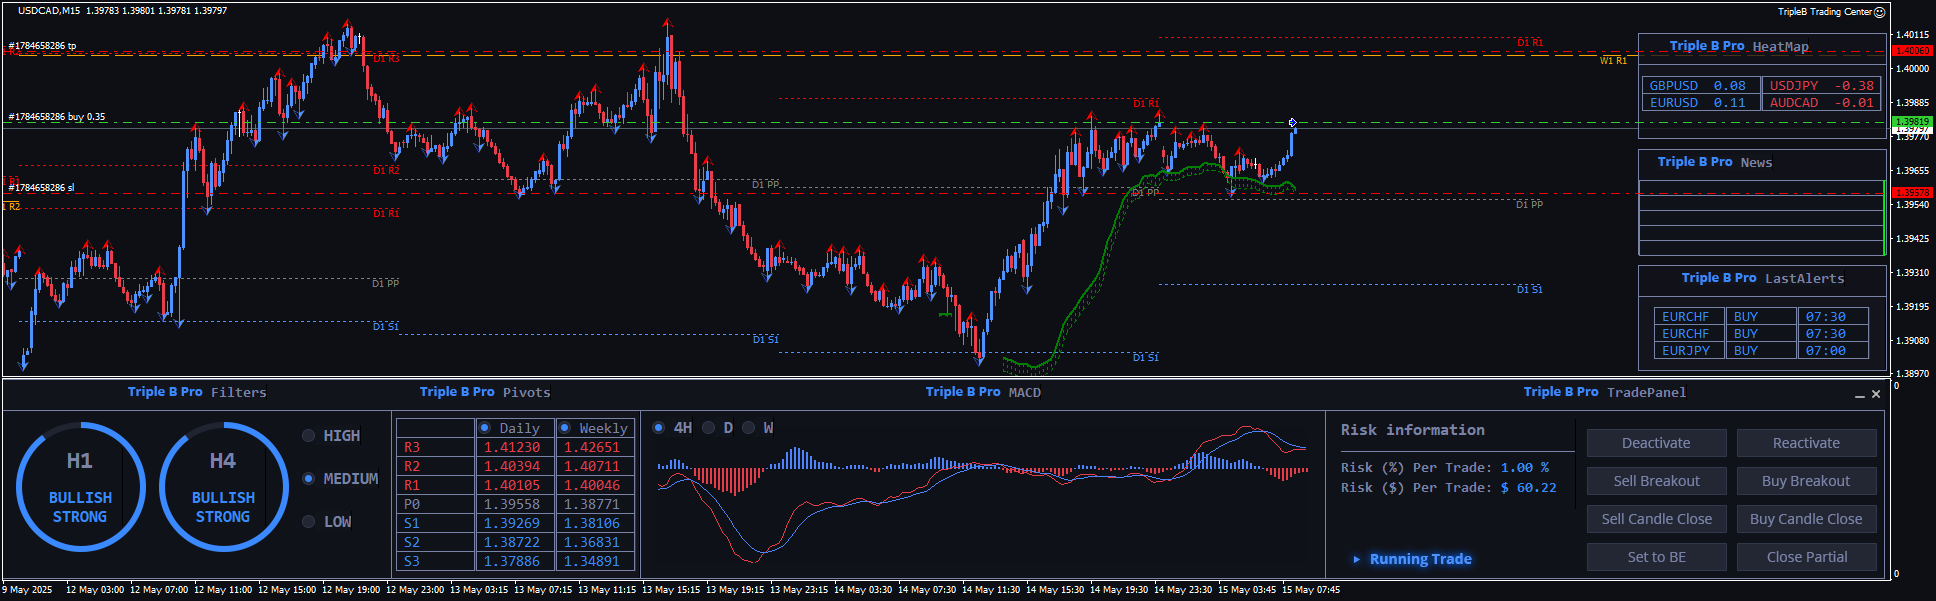Click the smiley face Expert Advisor icon

[1879, 12]
